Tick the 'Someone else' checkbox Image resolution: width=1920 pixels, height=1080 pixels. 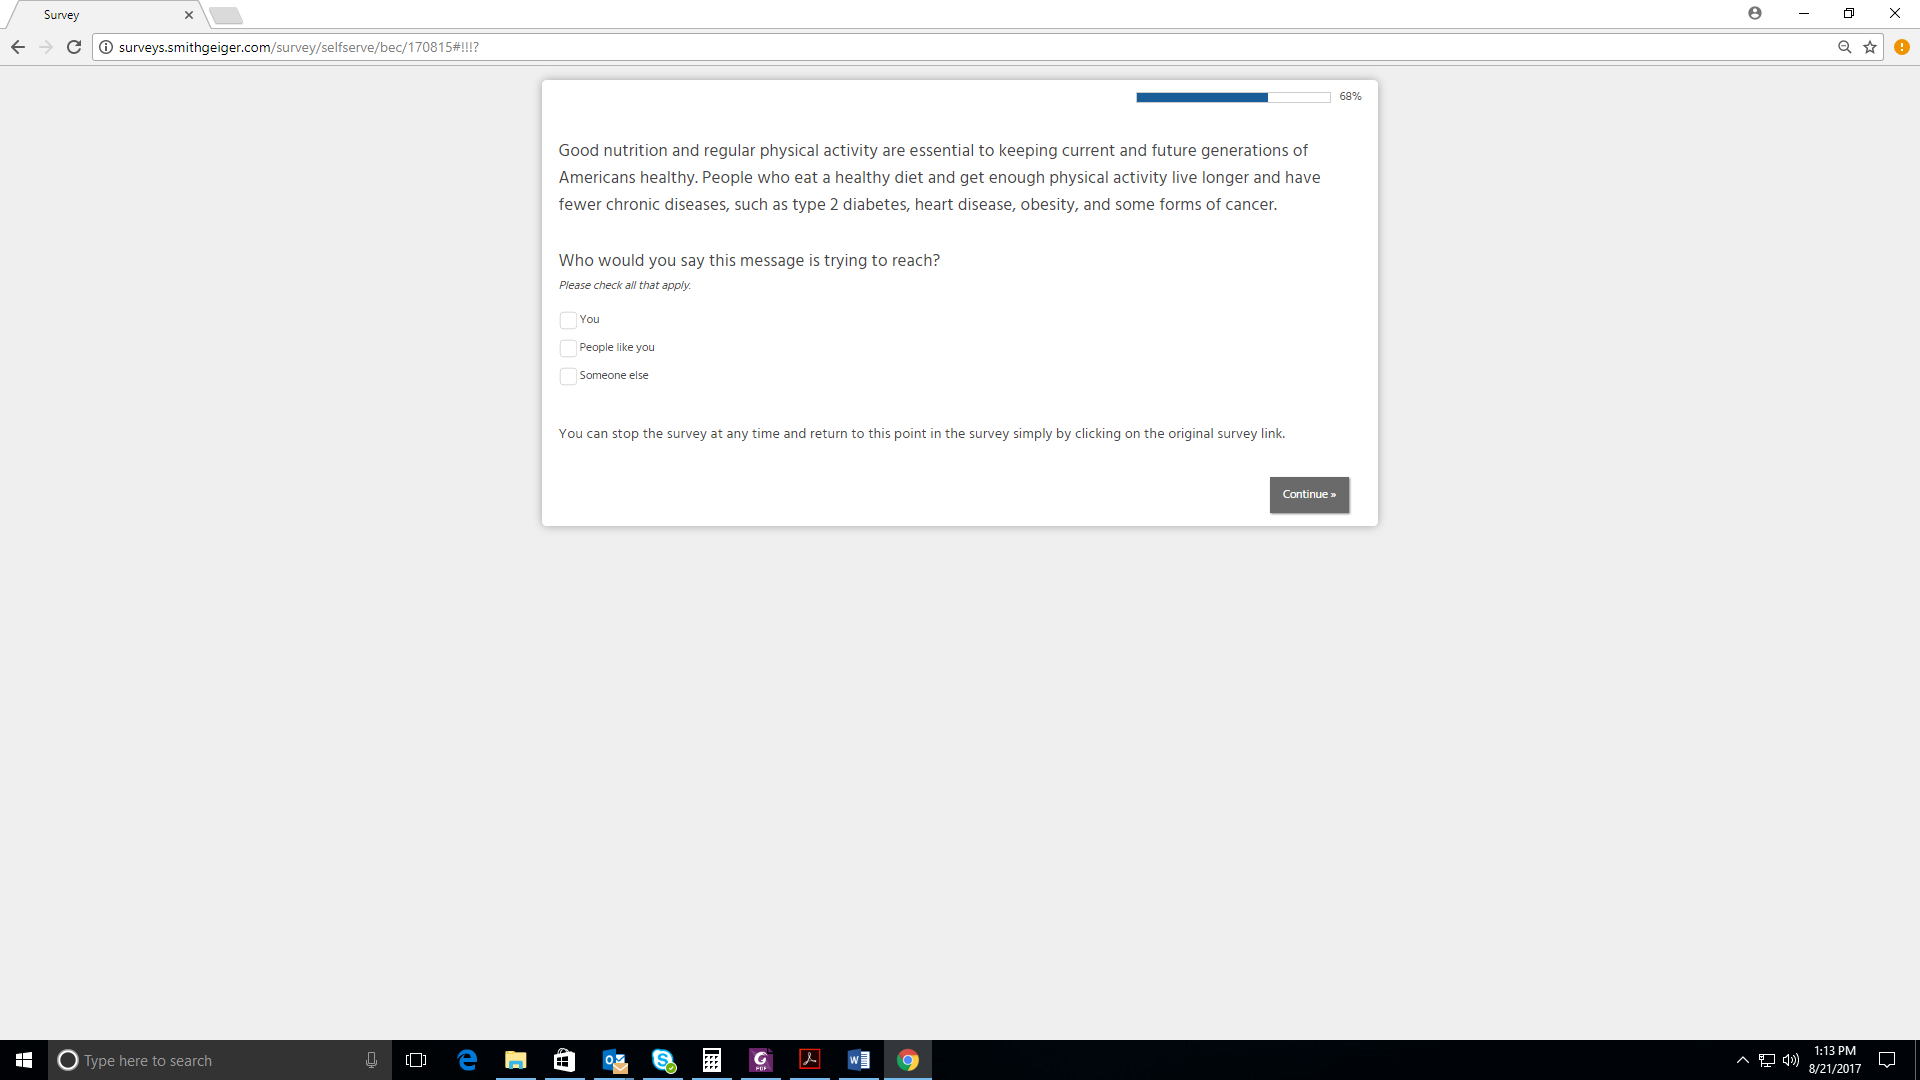tap(568, 377)
